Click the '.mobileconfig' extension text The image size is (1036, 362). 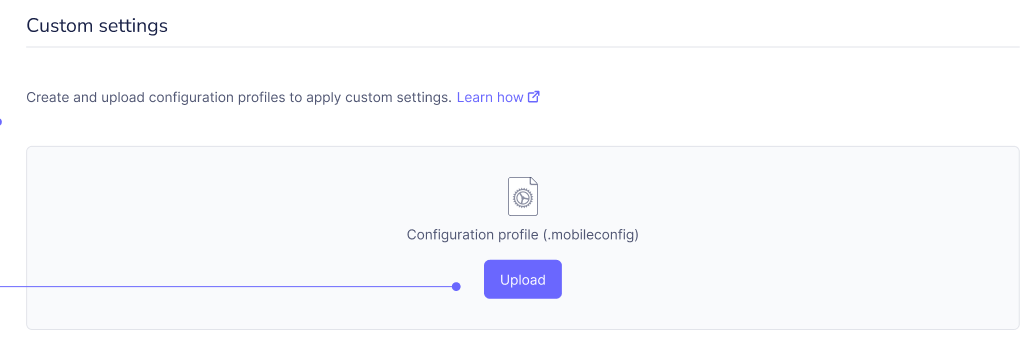[591, 235]
